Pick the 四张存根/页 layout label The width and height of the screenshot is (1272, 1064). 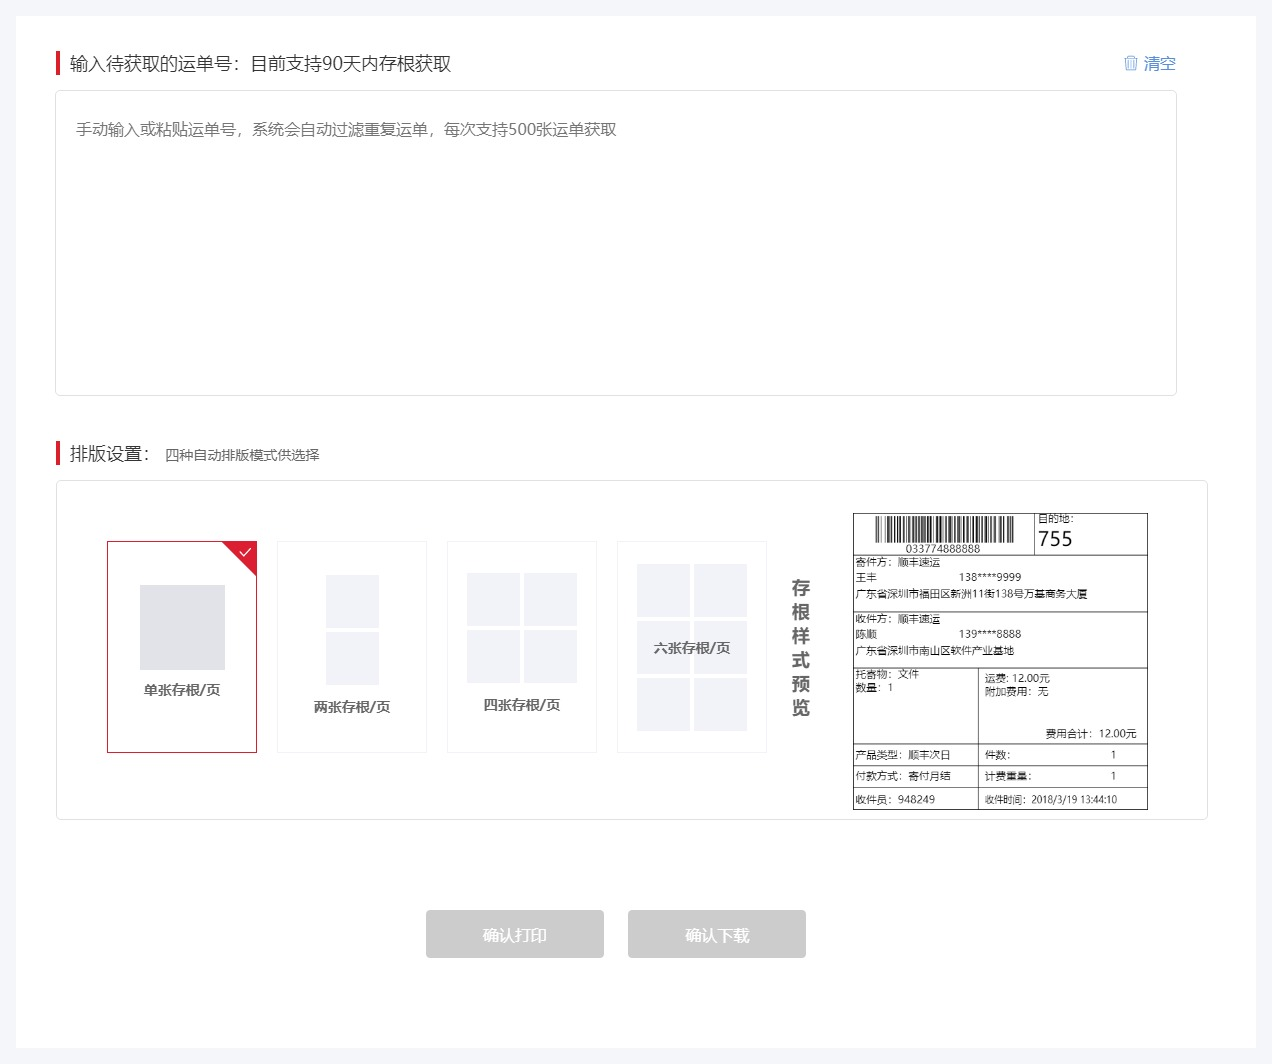tap(522, 705)
